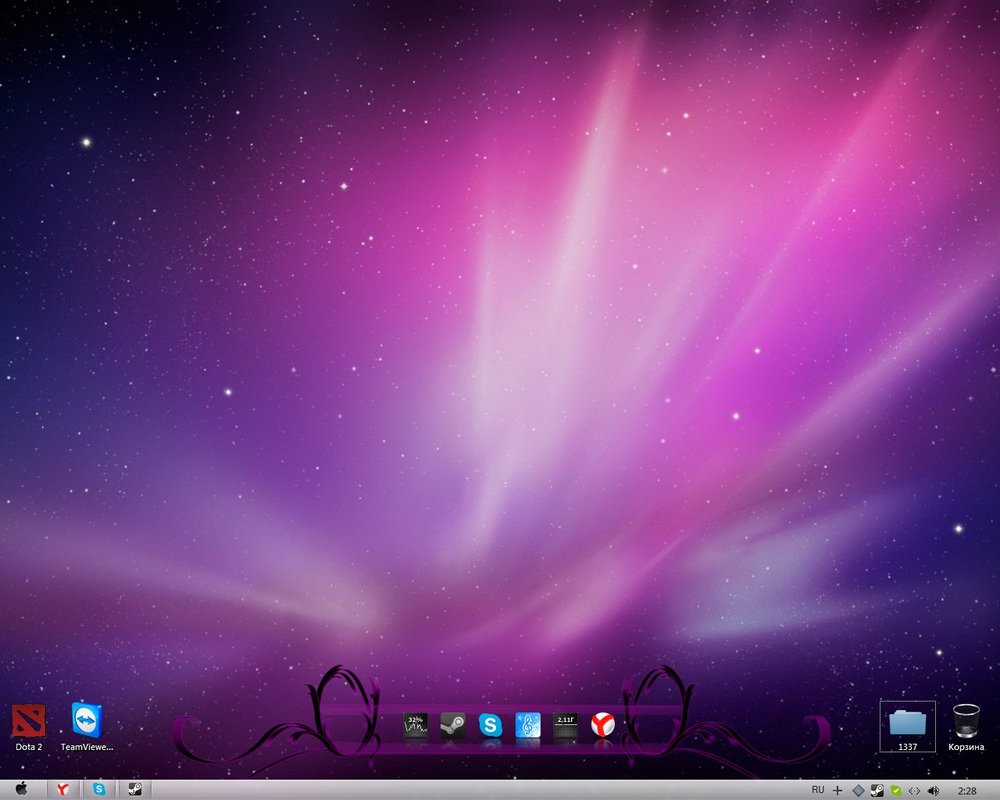The width and height of the screenshot is (1000, 800).
Task: Open the 1337 folder on desktop
Action: (907, 722)
